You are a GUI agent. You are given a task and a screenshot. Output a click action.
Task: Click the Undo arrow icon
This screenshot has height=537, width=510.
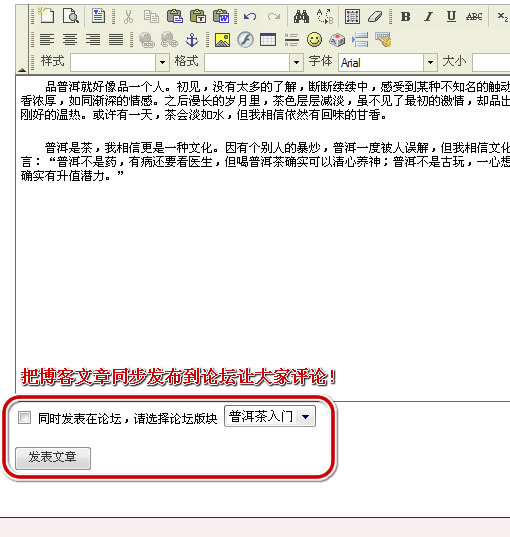click(250, 16)
